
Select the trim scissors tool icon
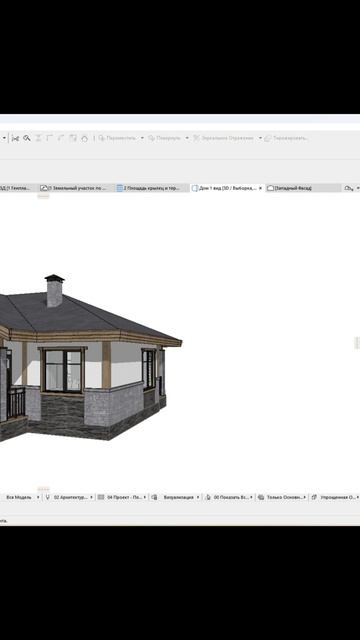coord(16,138)
